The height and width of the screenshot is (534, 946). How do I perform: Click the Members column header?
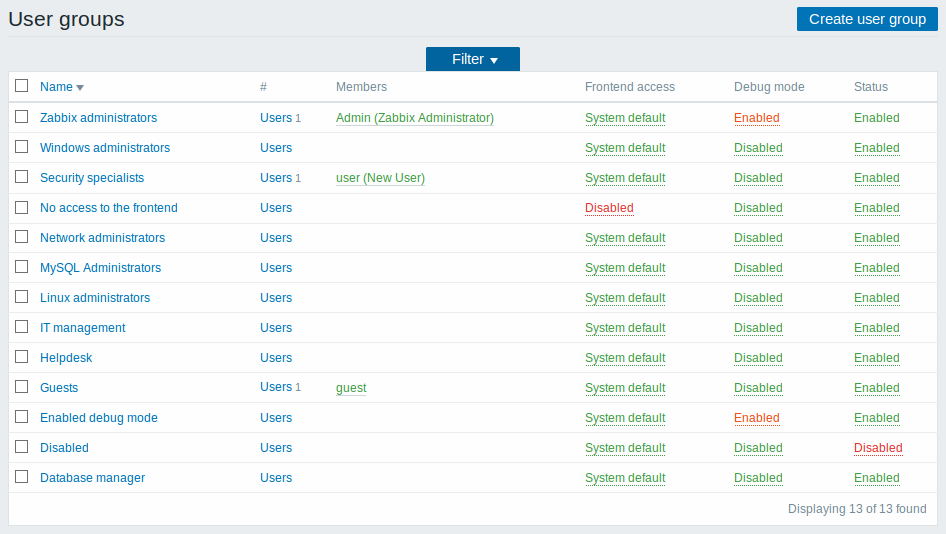(x=361, y=87)
